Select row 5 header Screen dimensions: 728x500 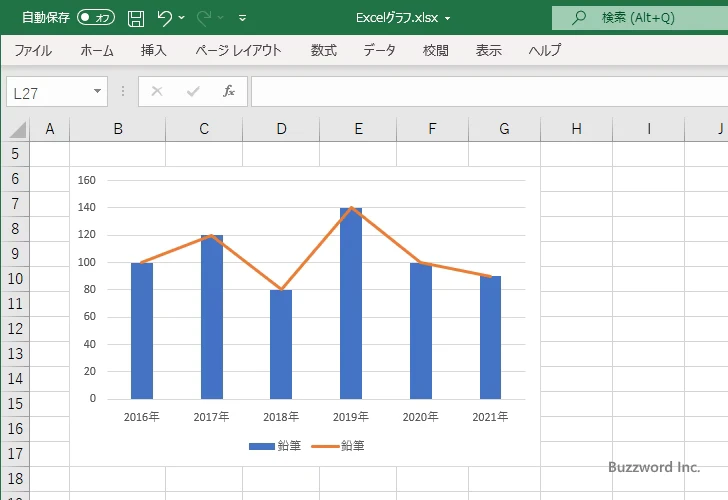click(15, 154)
